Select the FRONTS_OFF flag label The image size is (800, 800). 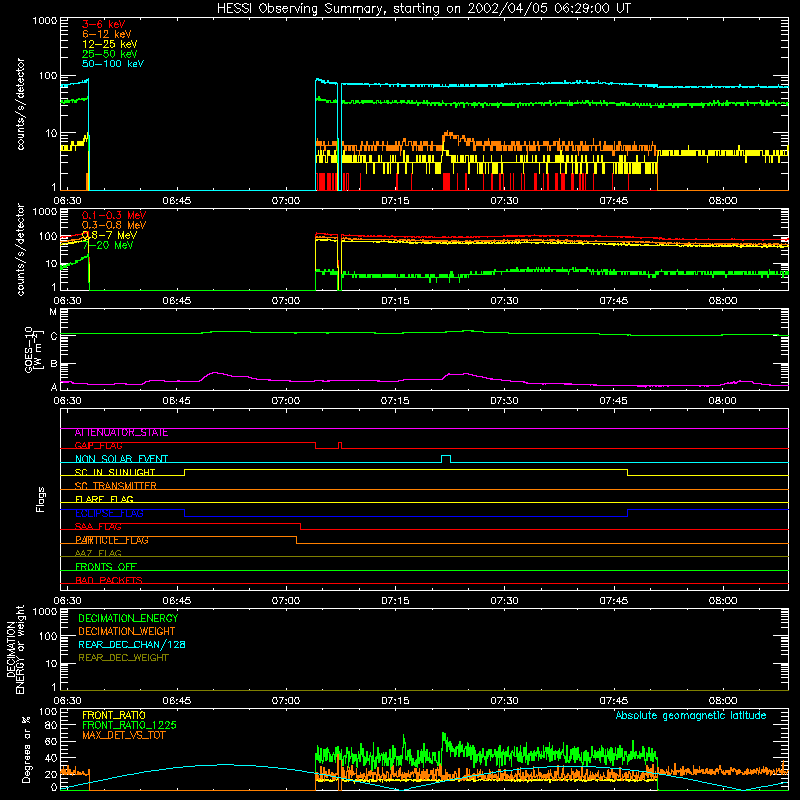(106, 567)
